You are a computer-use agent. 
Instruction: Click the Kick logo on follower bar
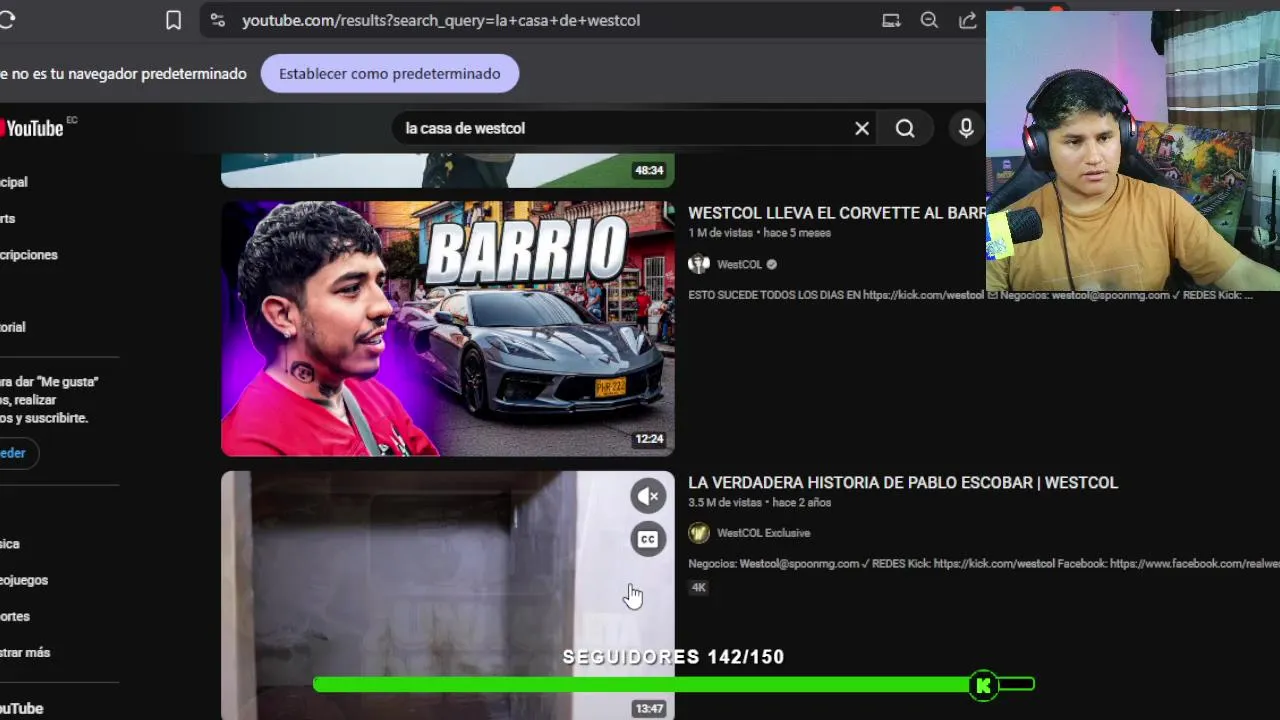984,685
